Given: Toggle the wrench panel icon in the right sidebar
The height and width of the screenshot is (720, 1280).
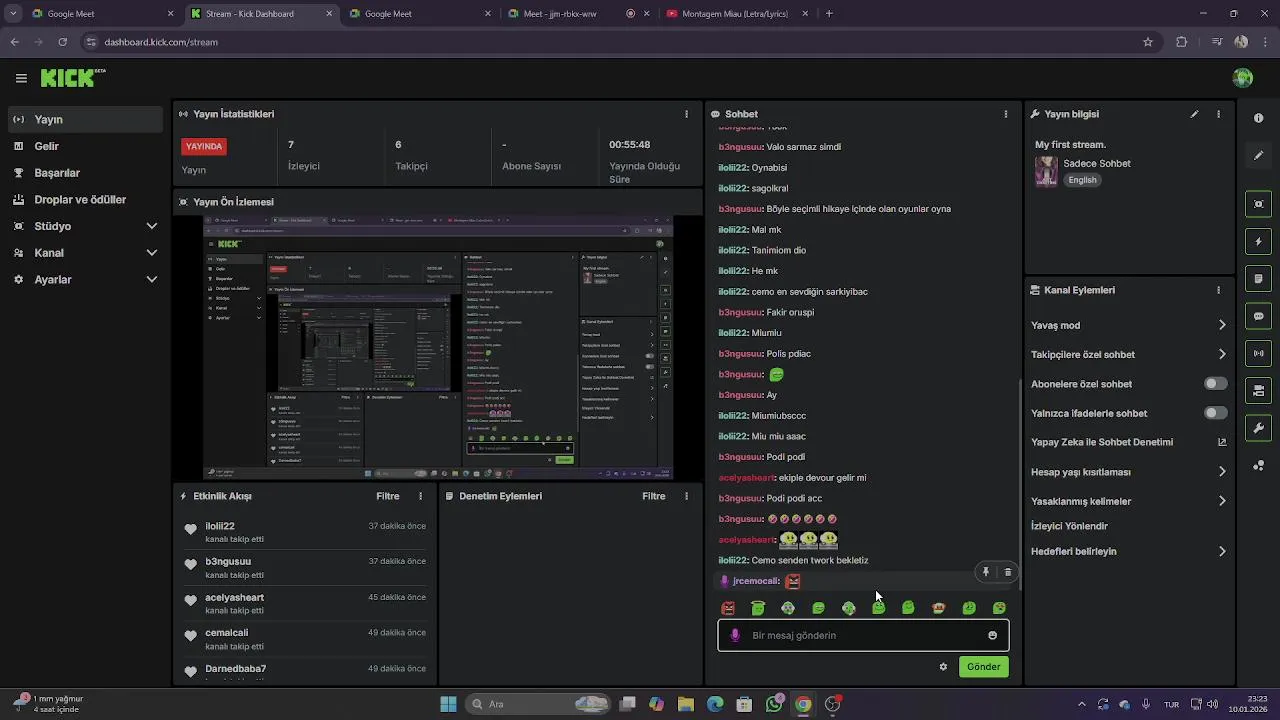Looking at the screenshot, I should (x=1258, y=428).
